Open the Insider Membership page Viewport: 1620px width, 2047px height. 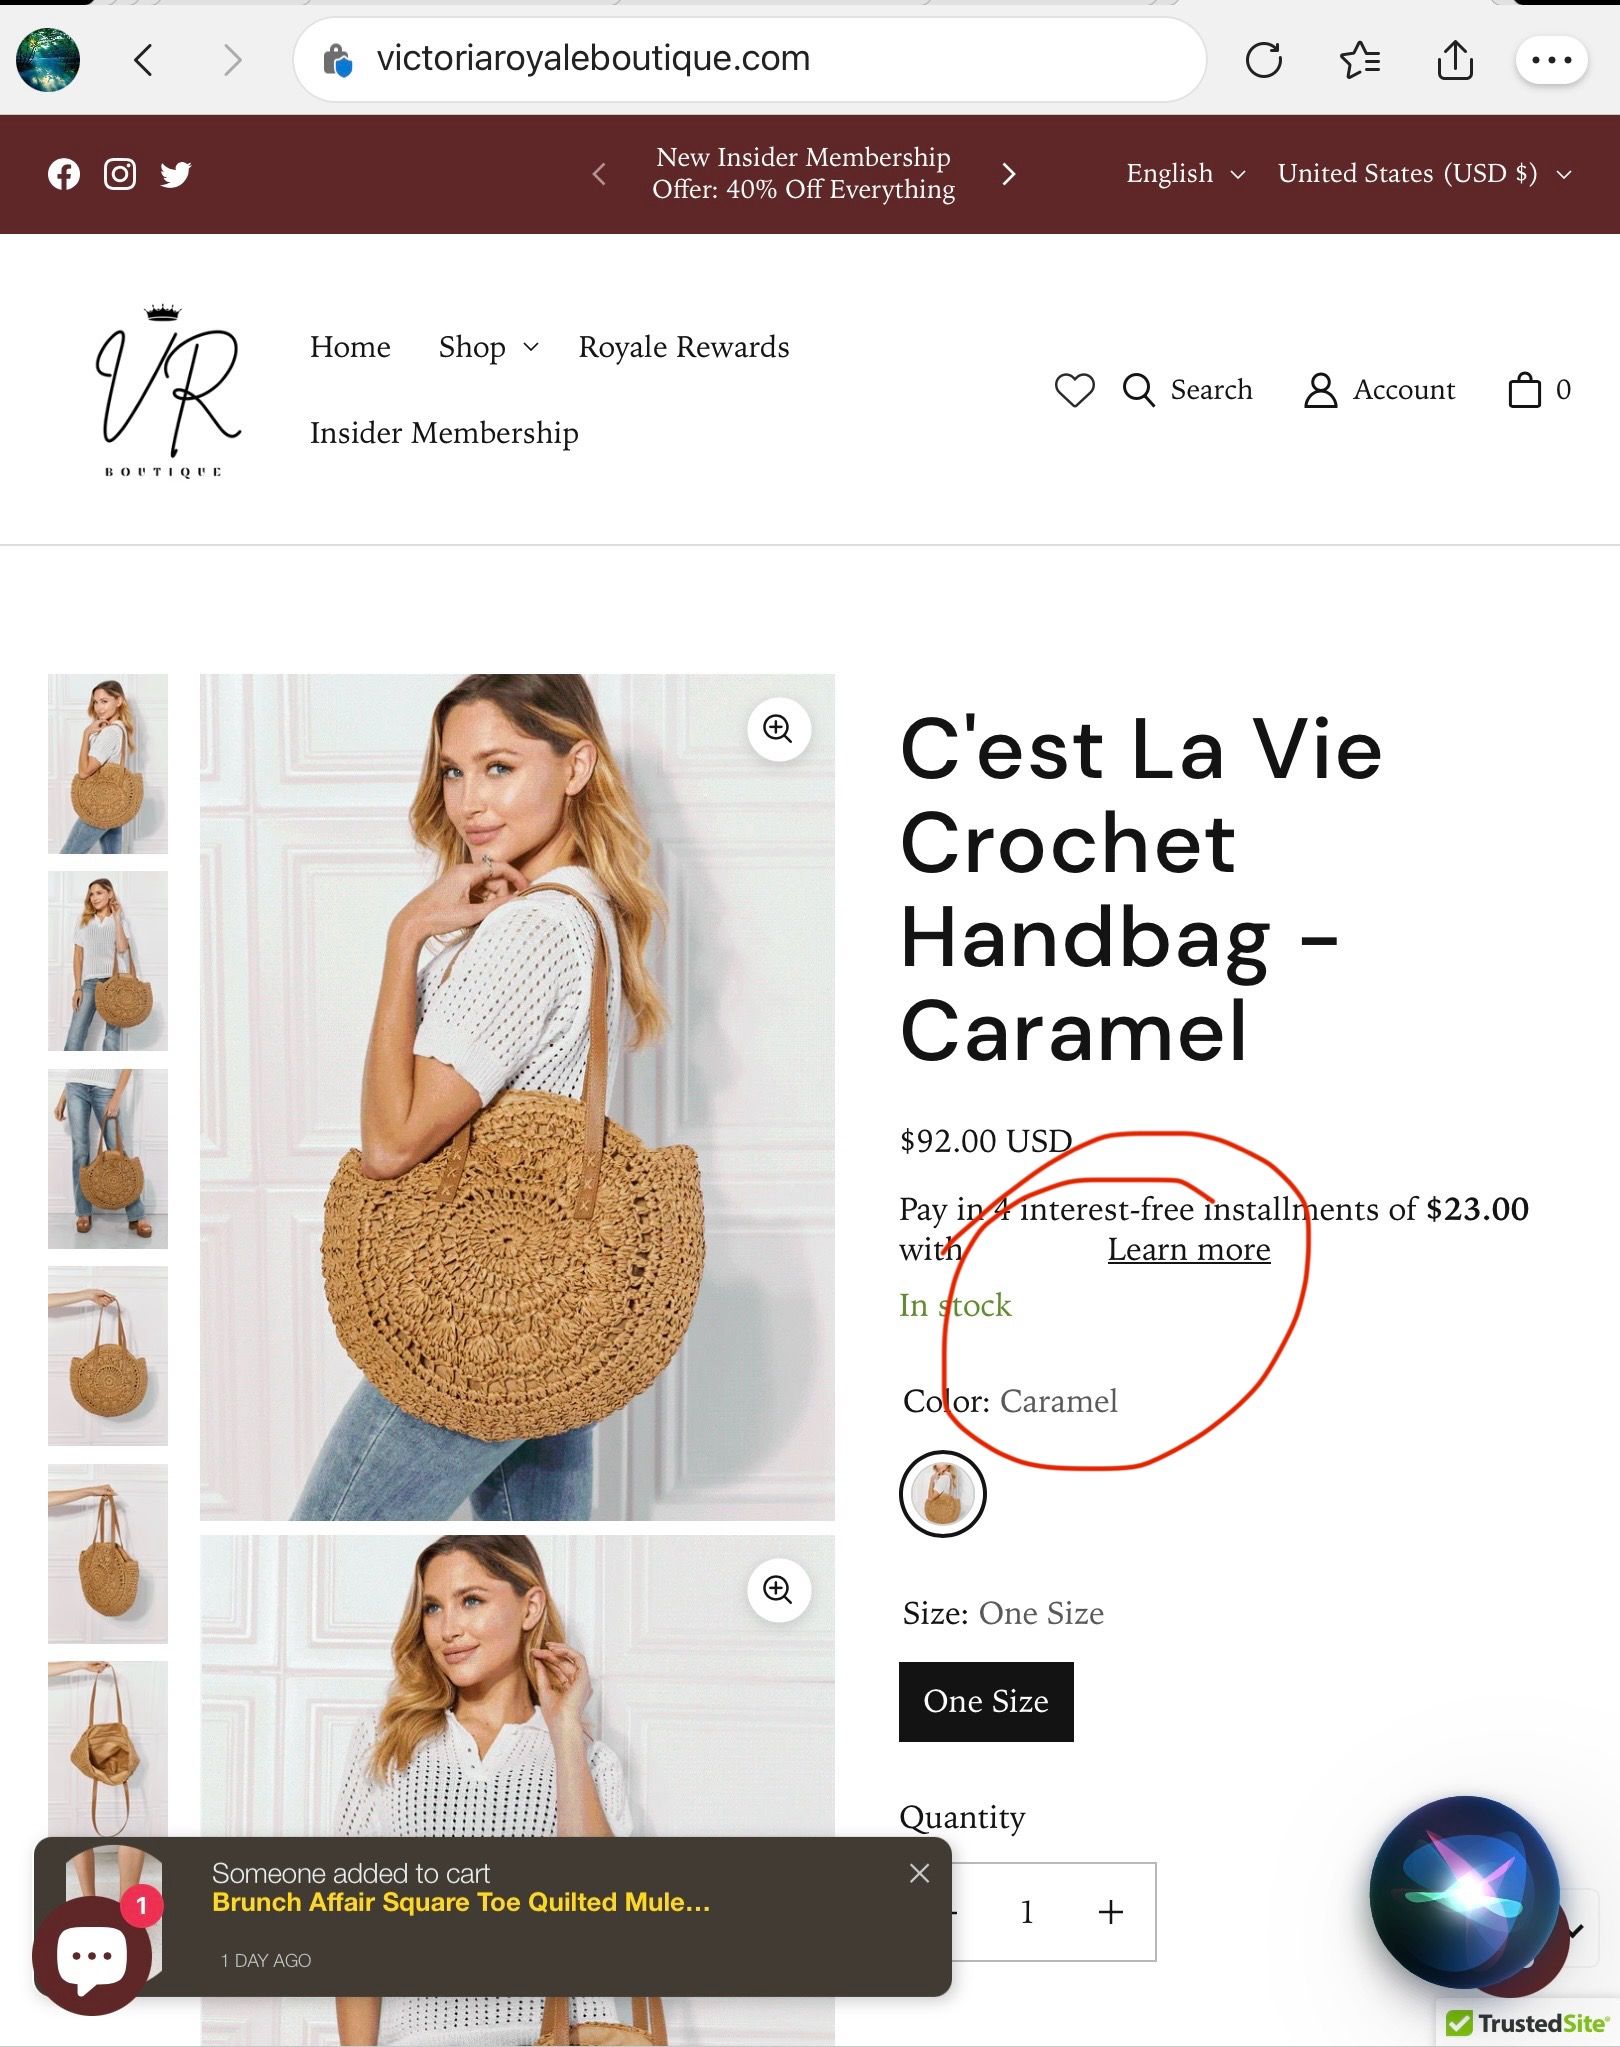pyautogui.click(x=444, y=433)
